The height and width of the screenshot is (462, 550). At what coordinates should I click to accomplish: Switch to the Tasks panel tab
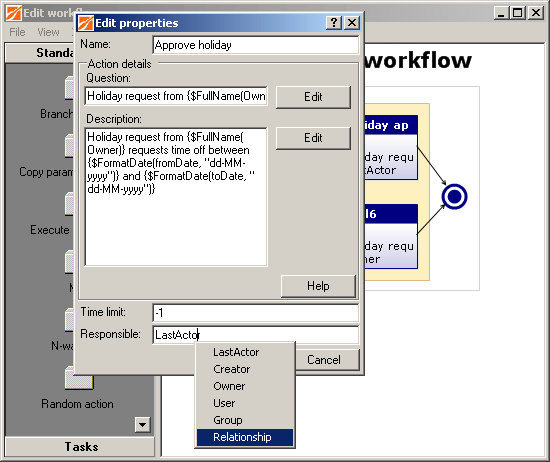click(80, 447)
